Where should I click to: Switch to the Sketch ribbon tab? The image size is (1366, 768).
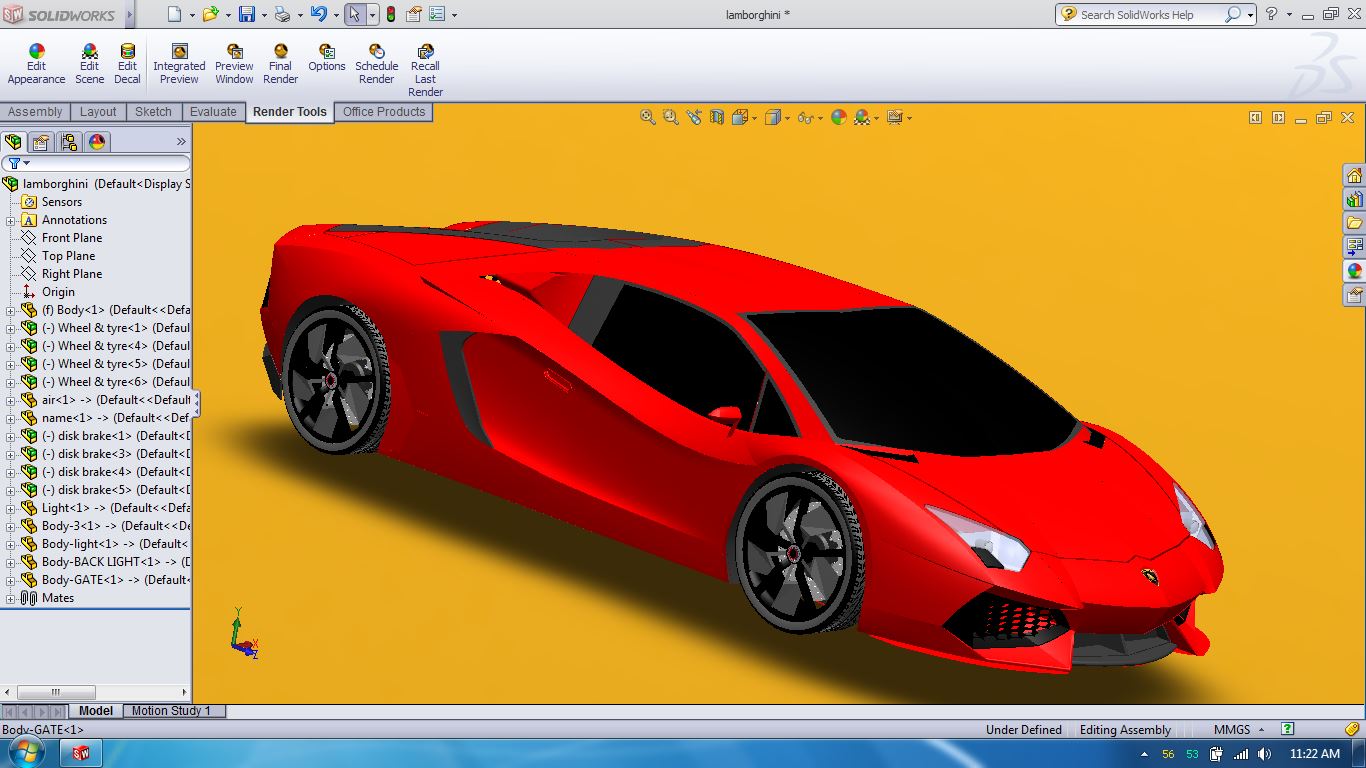tap(153, 112)
